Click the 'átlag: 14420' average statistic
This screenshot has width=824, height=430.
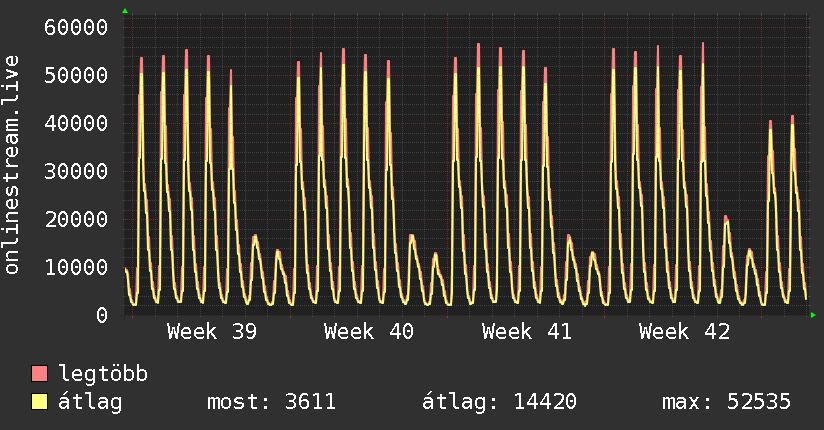[x=499, y=402]
